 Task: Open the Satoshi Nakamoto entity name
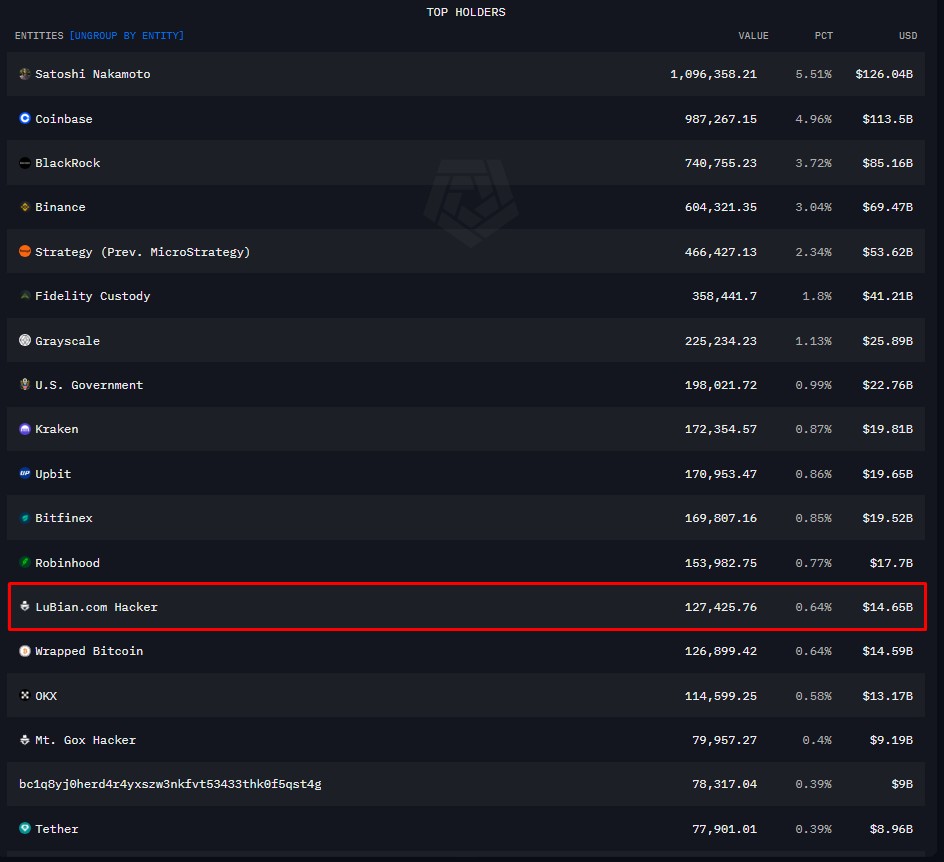tap(93, 74)
